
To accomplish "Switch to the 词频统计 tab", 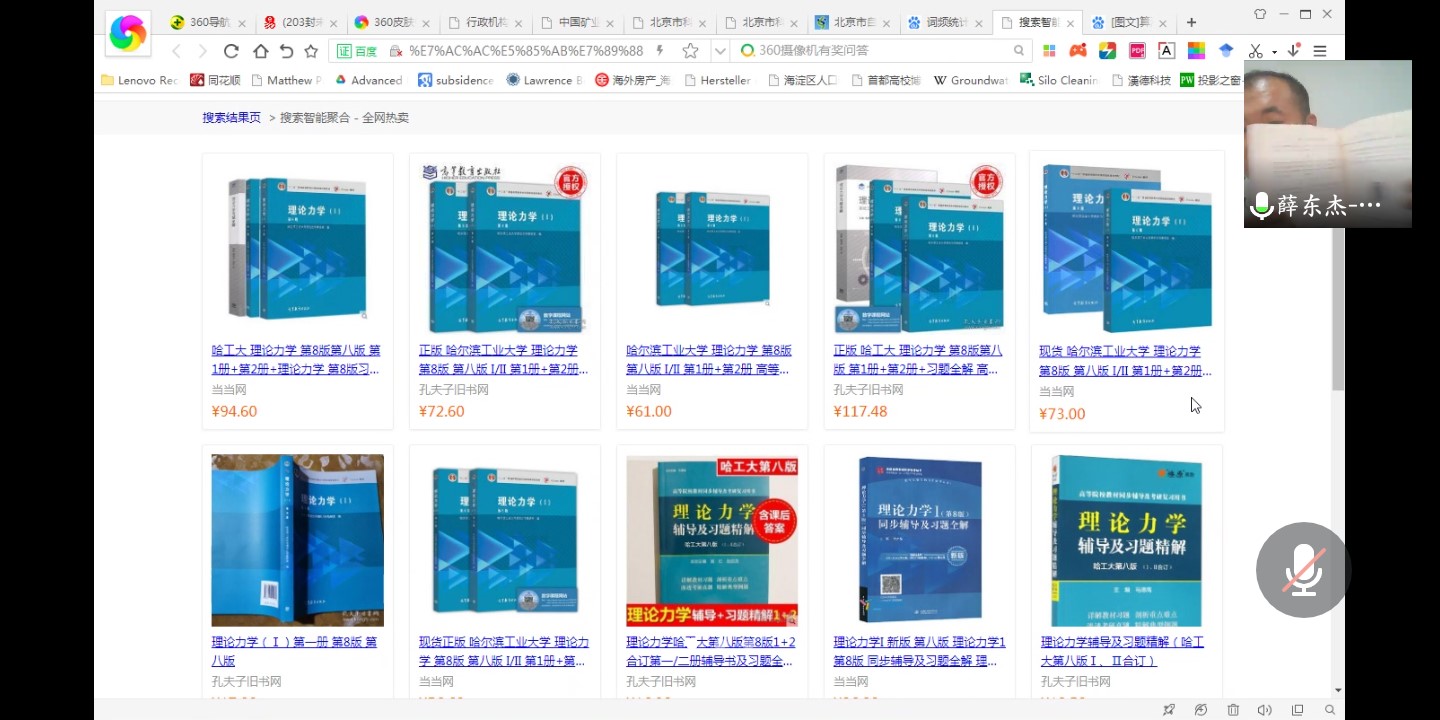I will (945, 23).
